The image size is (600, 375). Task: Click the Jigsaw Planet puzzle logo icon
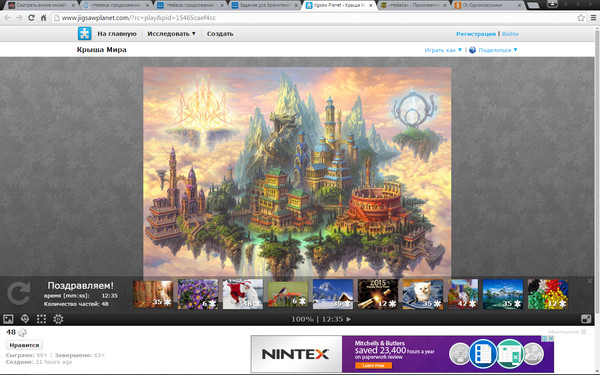click(84, 33)
